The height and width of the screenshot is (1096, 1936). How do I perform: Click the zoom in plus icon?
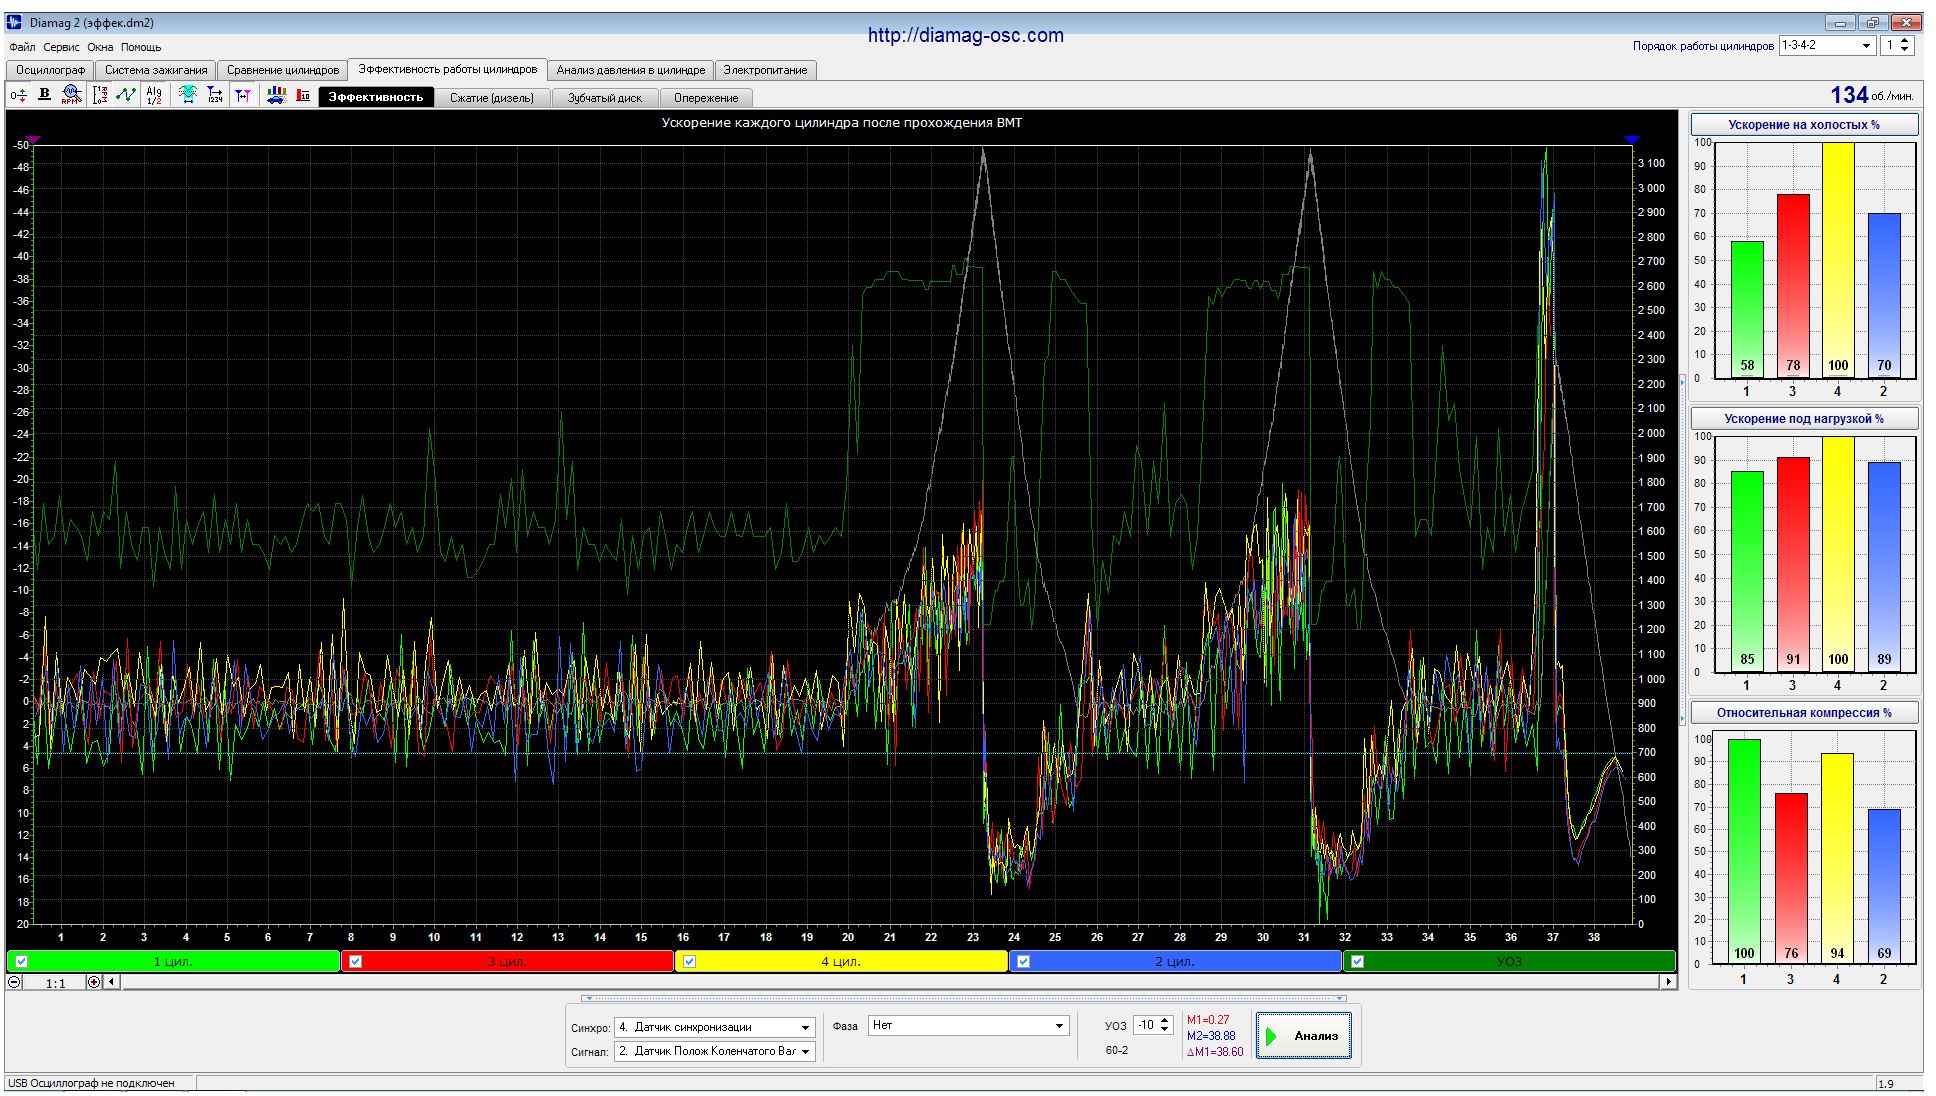94,982
